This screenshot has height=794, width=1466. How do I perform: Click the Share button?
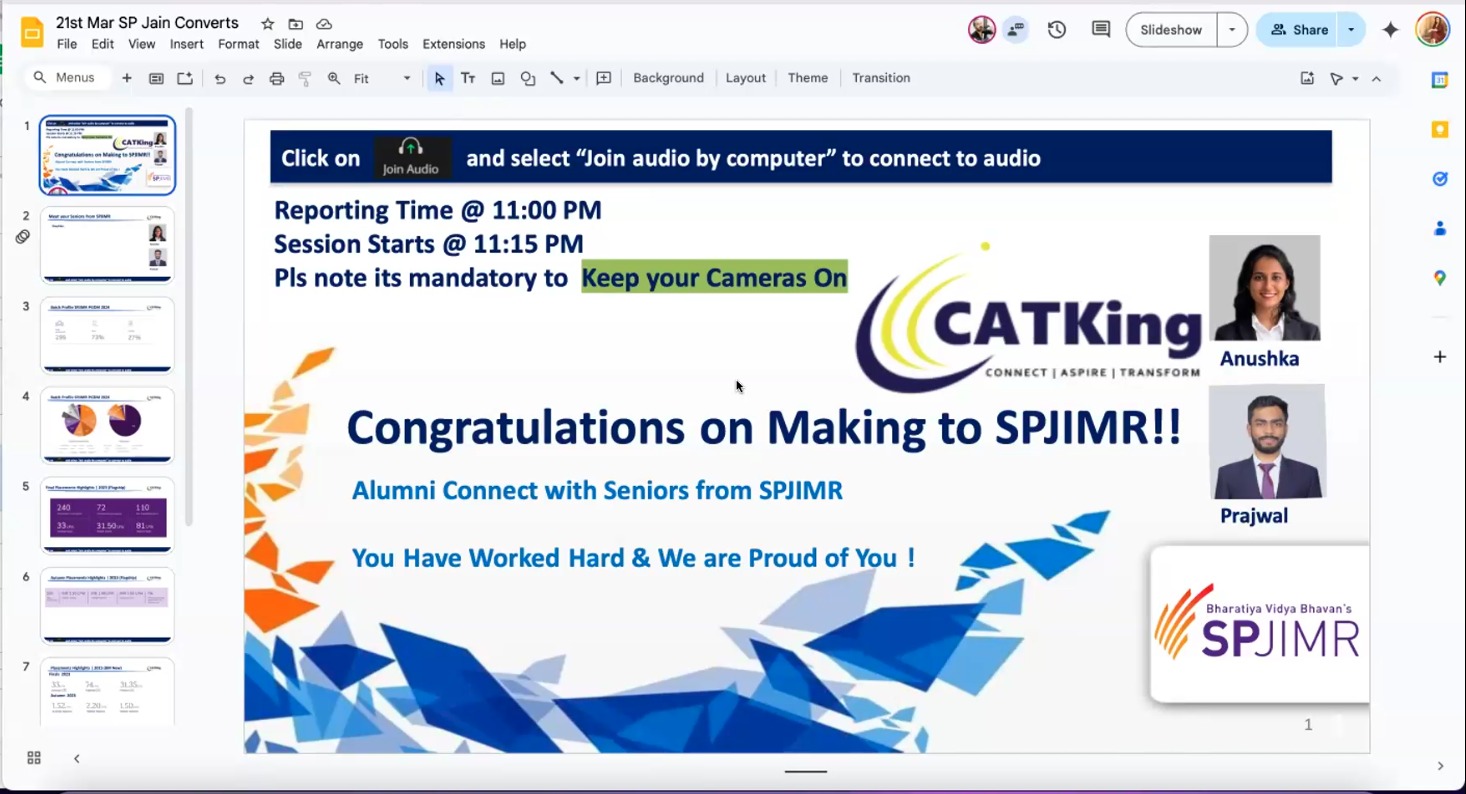pos(1299,30)
